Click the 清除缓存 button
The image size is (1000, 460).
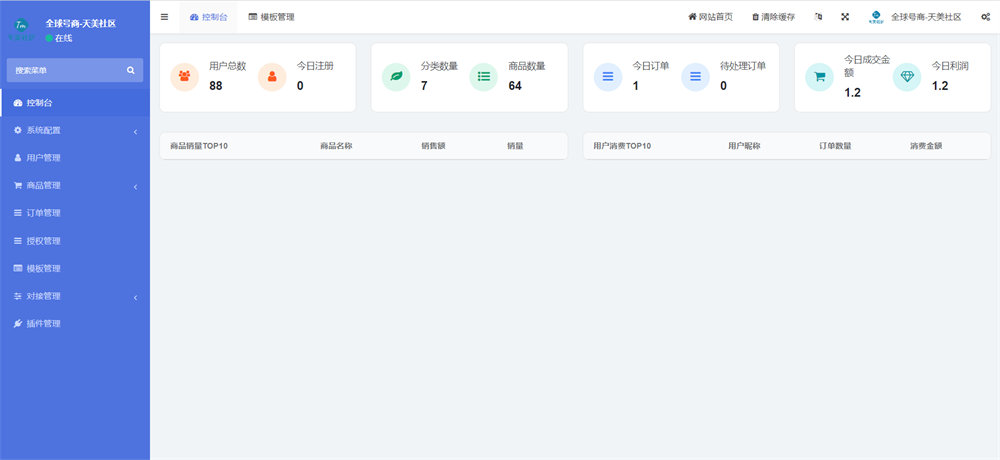[x=773, y=17]
